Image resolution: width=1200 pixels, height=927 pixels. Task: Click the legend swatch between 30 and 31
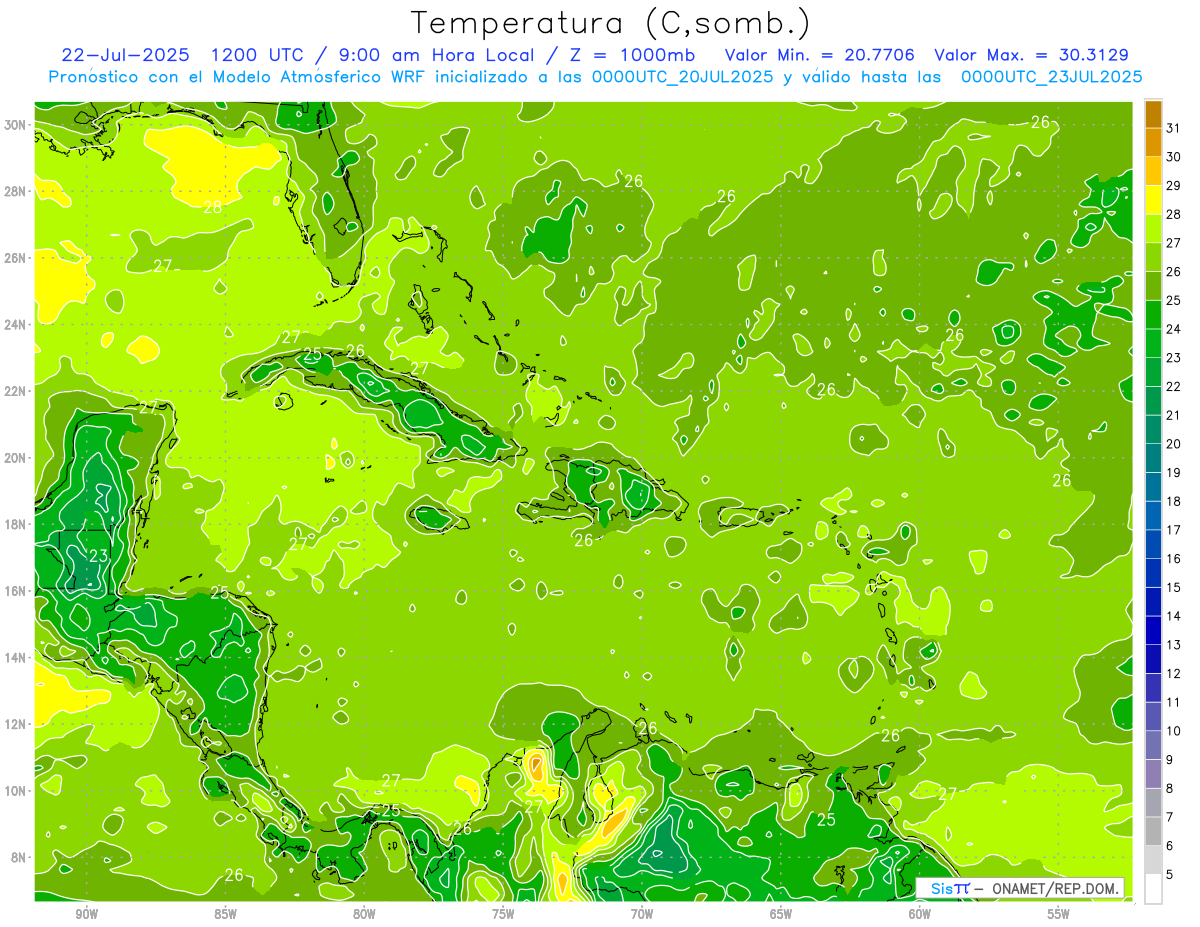tap(1153, 143)
